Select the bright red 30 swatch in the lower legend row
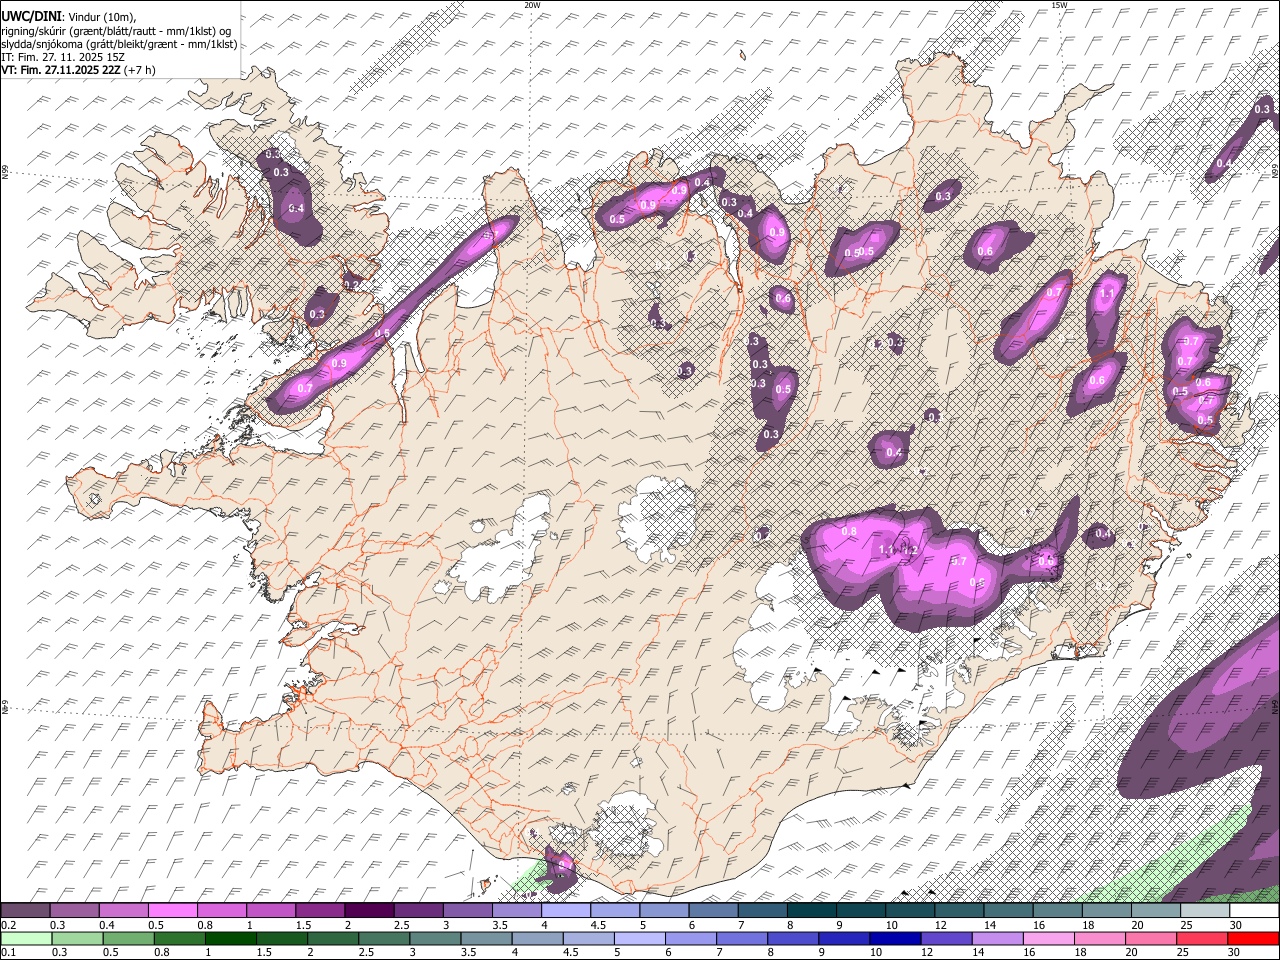The image size is (1280, 960). point(1253,938)
